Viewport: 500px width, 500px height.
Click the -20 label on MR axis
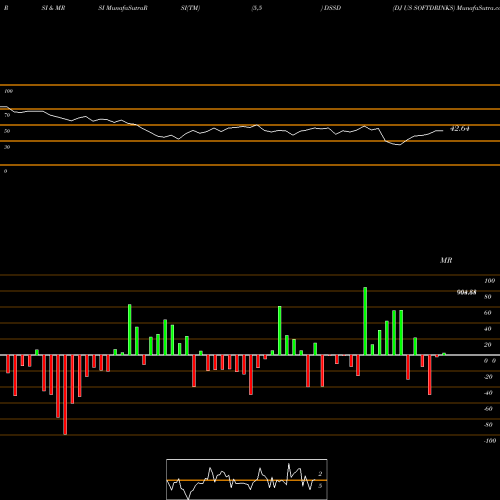tap(488, 377)
